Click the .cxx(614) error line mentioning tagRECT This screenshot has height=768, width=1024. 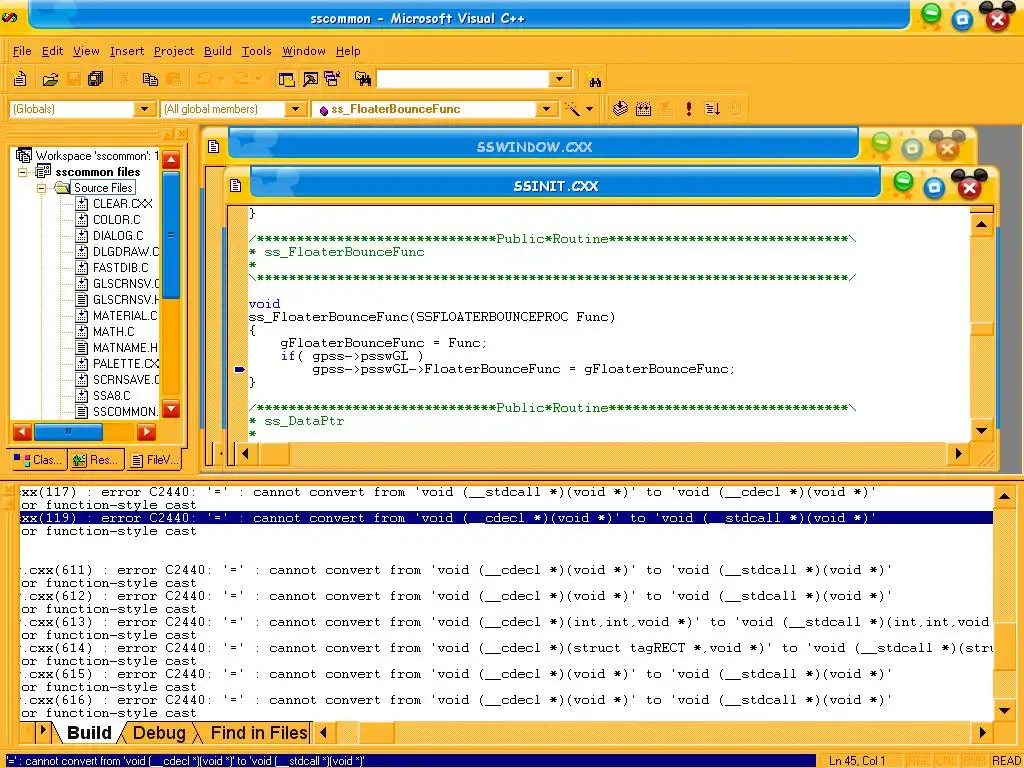506,648
